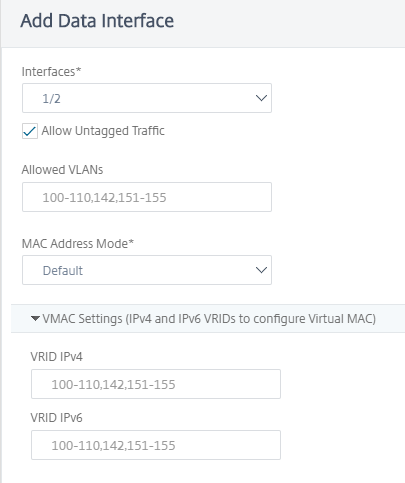Click the Add Data Interface title
The image size is (405, 483).
point(97,21)
